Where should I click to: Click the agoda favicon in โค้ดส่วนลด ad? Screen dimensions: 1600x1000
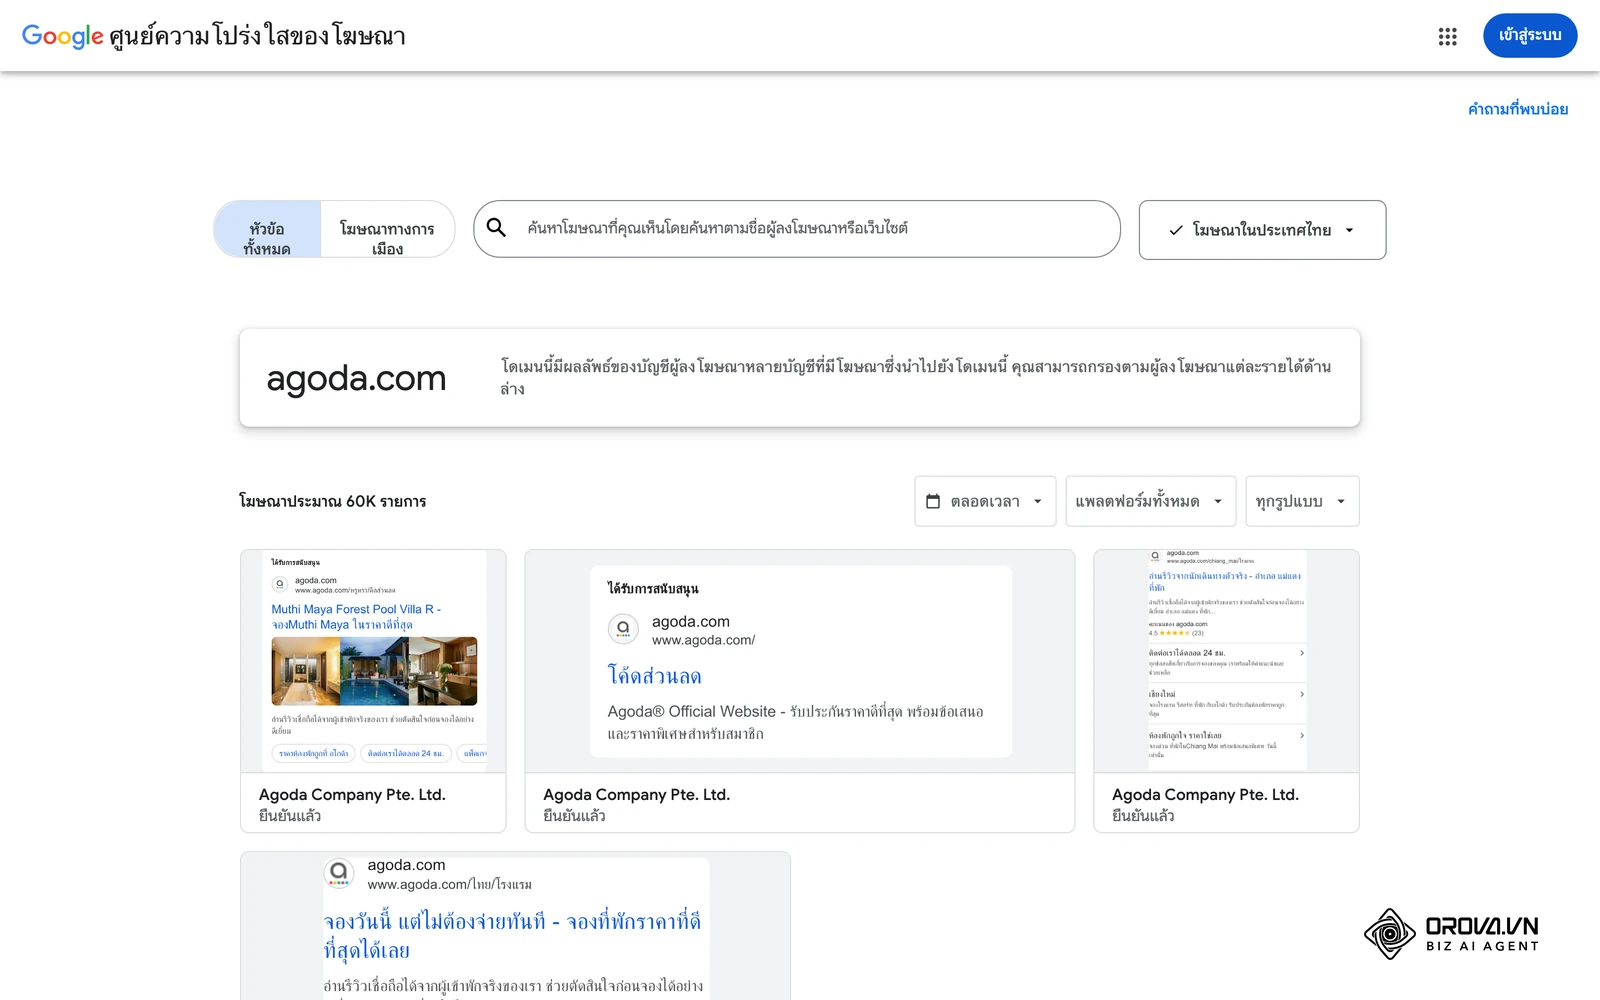(x=624, y=629)
